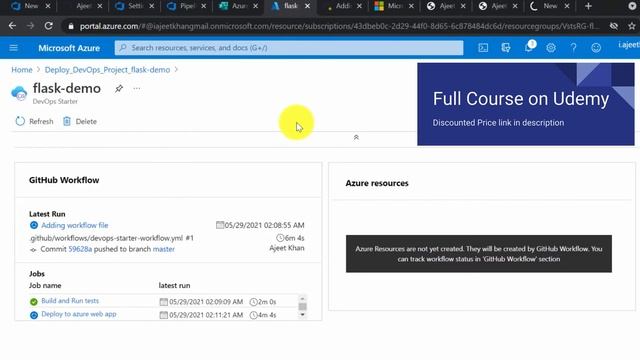Click the Delete trash icon
This screenshot has width=640, height=360.
[x=67, y=121]
